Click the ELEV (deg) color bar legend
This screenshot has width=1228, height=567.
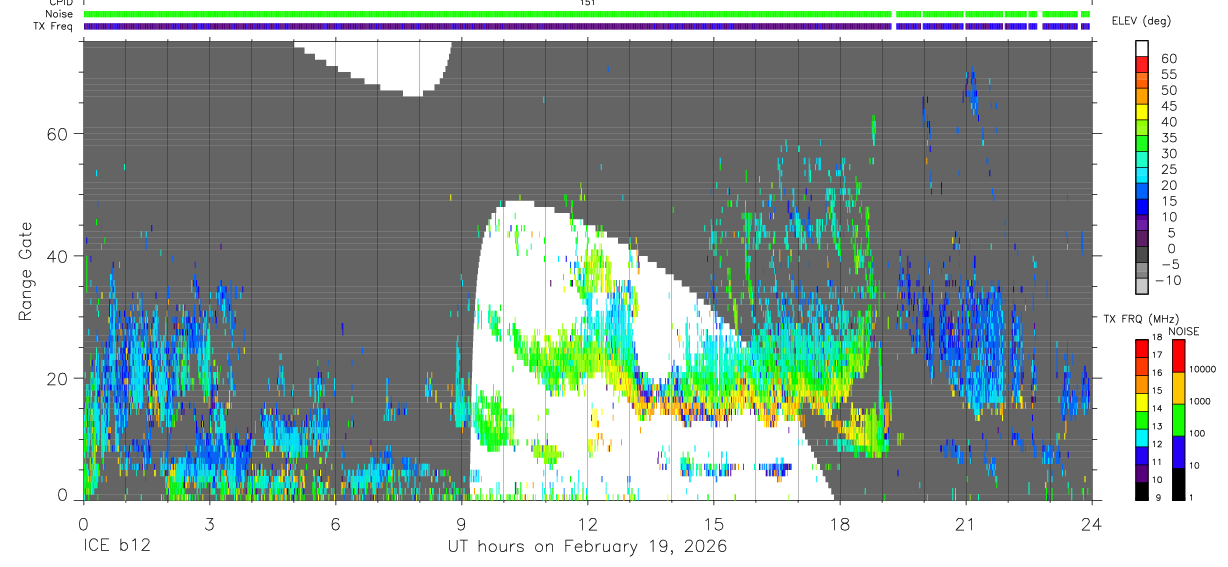click(x=1142, y=168)
